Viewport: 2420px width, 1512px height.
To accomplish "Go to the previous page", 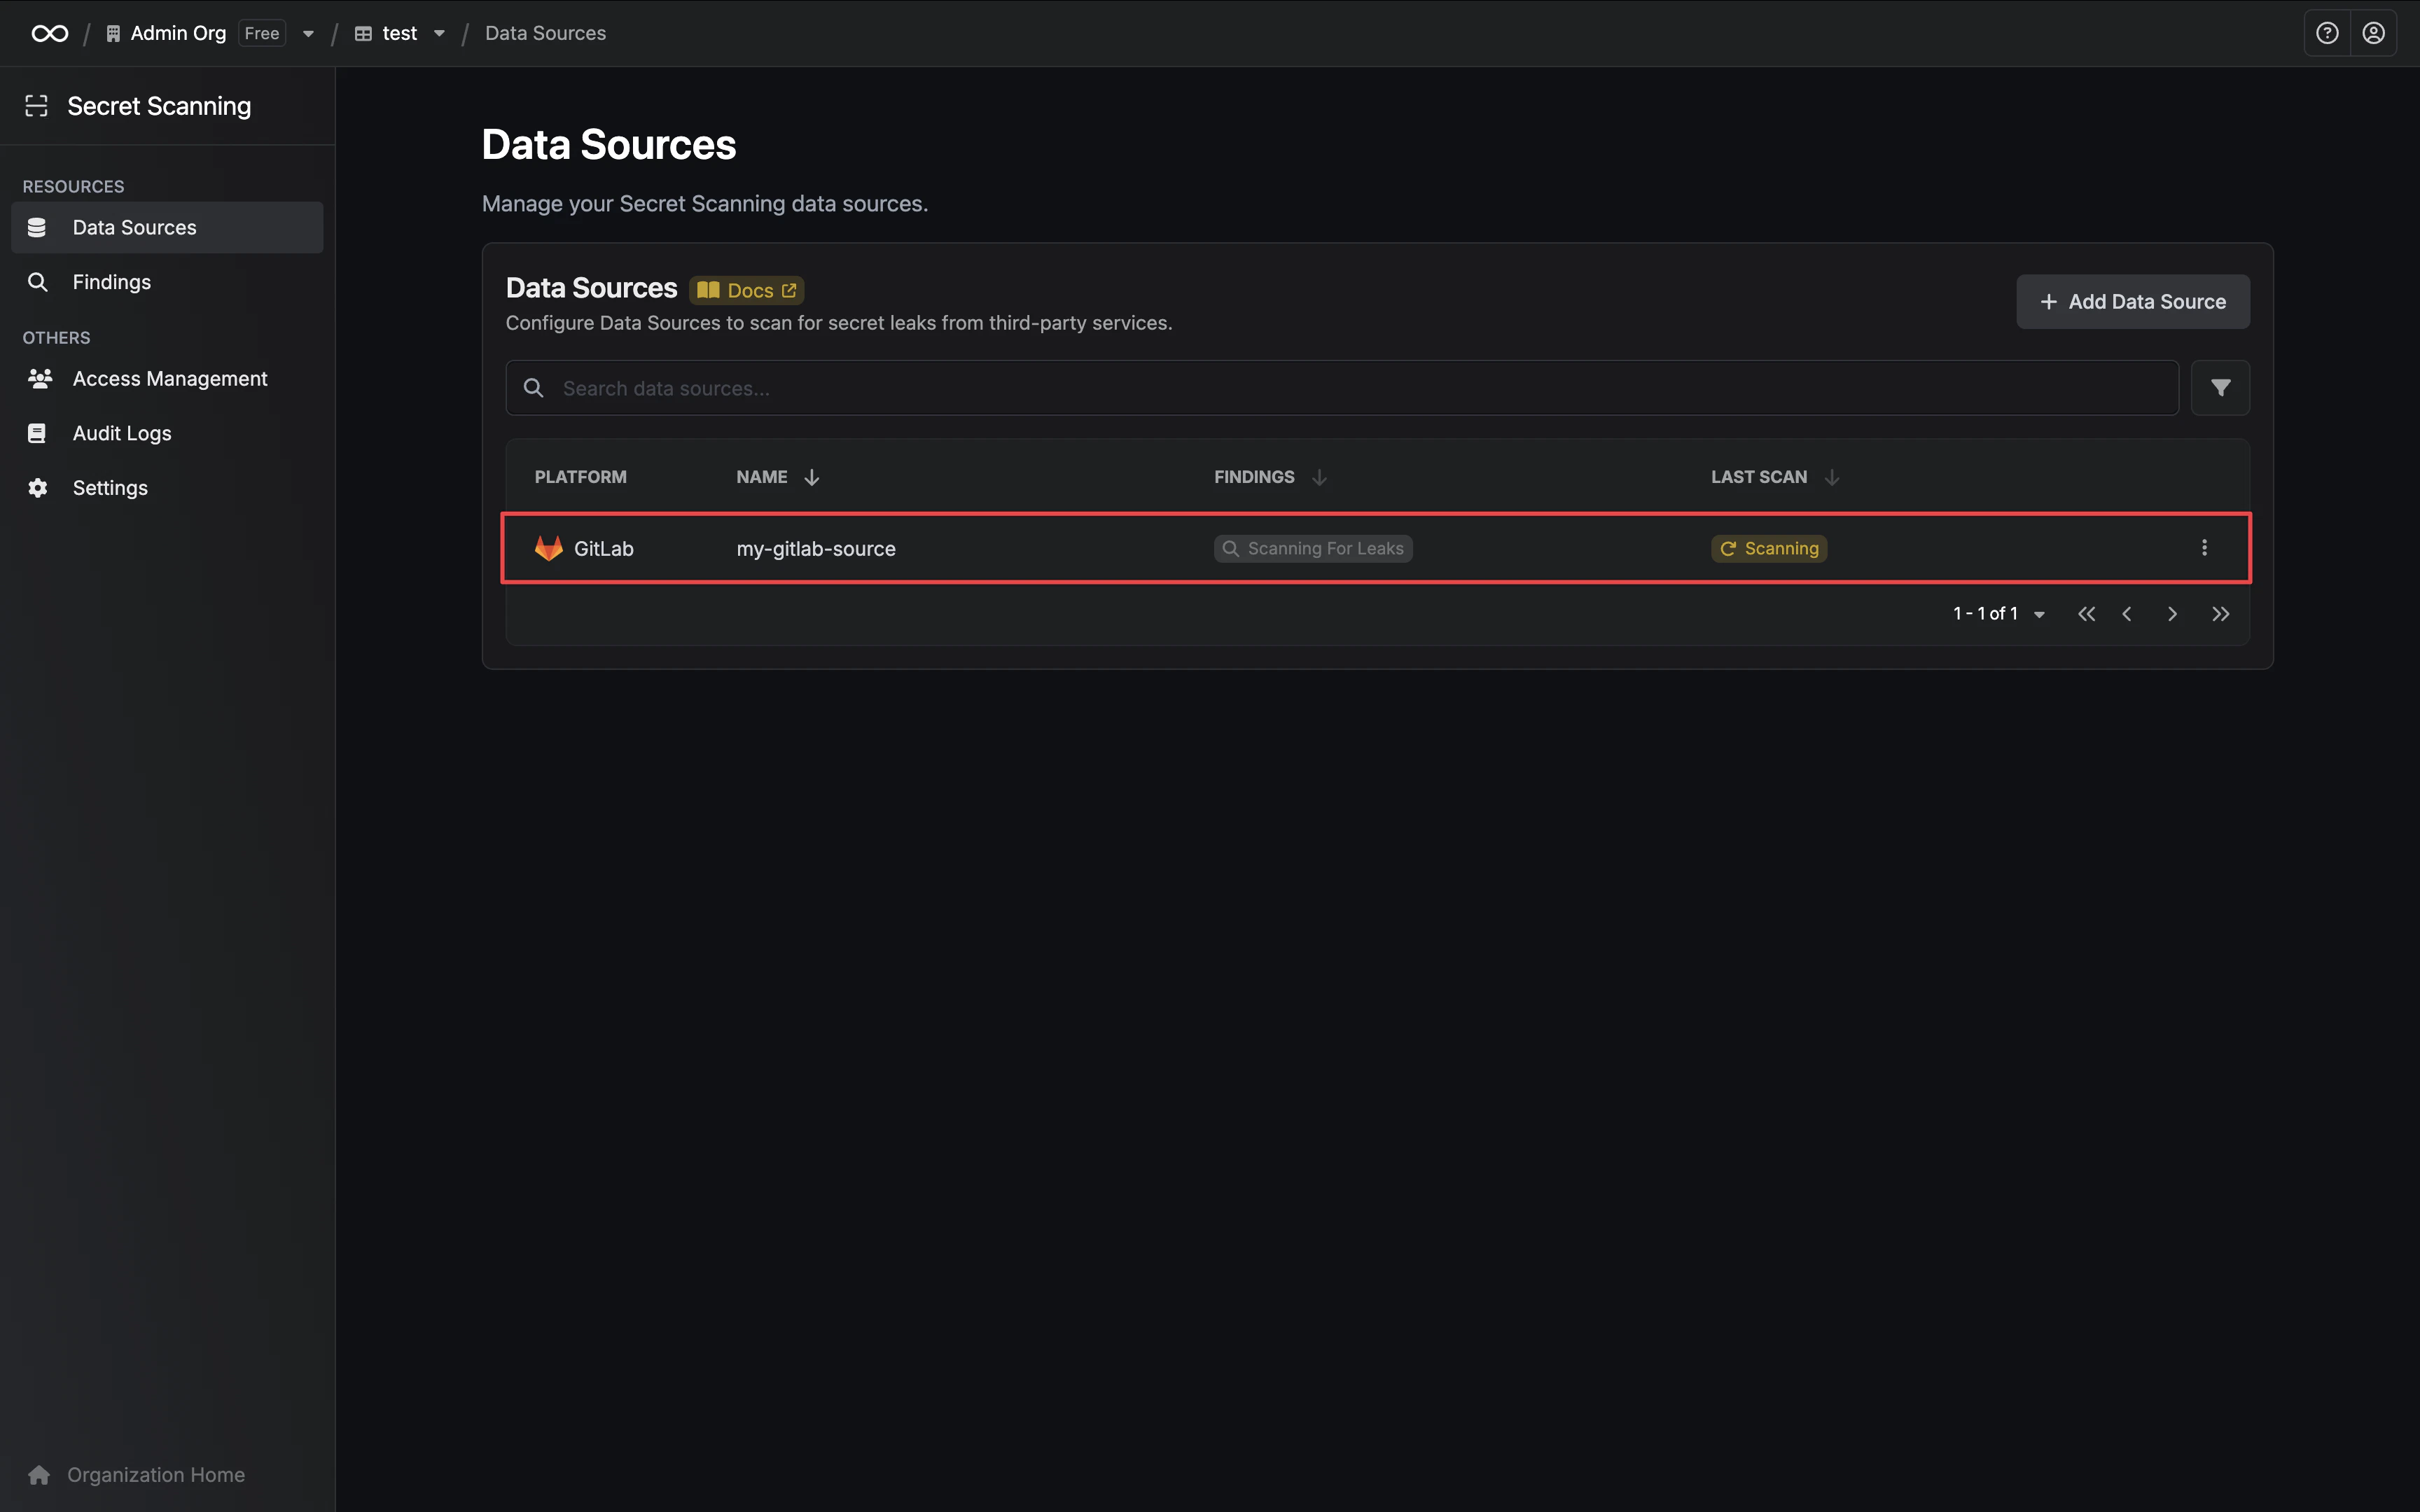I will pyautogui.click(x=2127, y=614).
